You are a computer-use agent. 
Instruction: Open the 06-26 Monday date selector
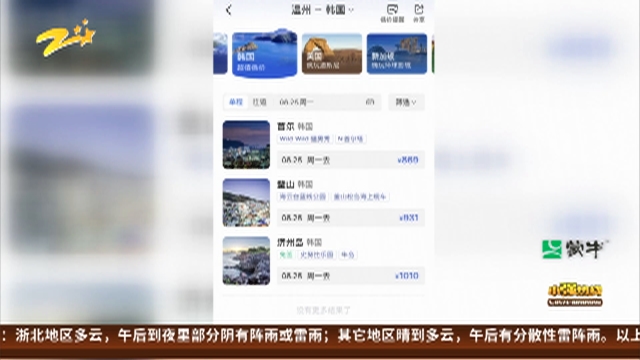tap(327, 102)
